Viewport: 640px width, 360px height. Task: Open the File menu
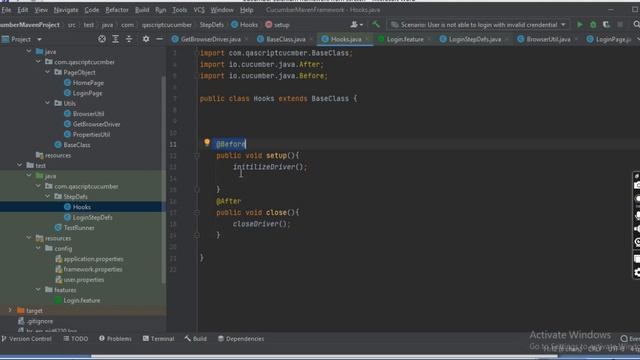click(6, 10)
